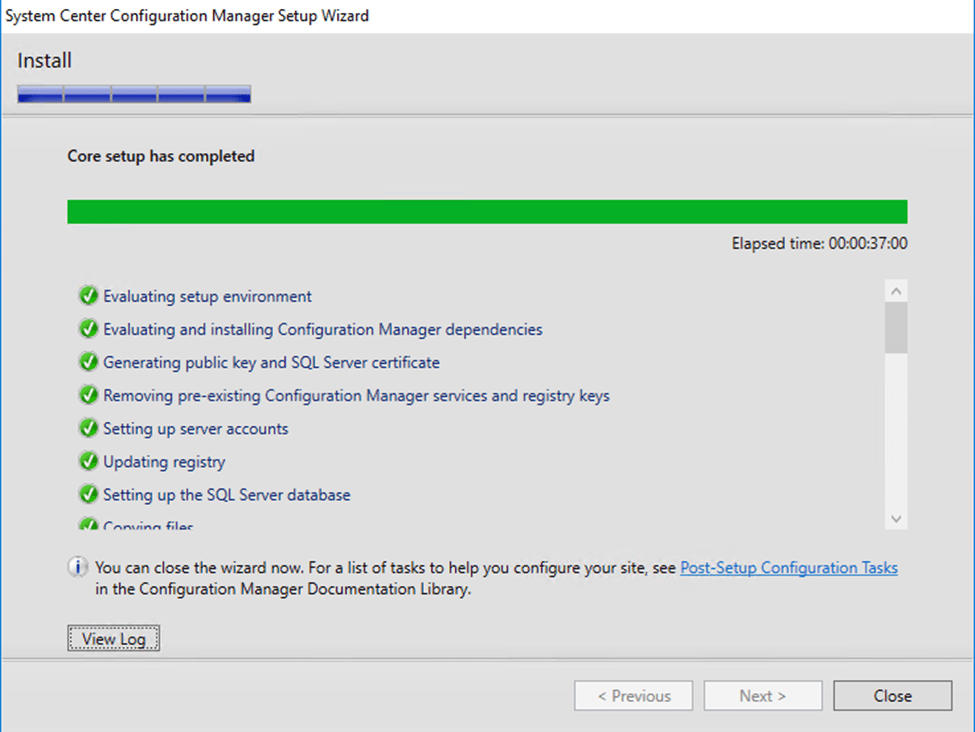The height and width of the screenshot is (732, 975).
Task: Click checkmark beside Generating public key step
Action: click(88, 362)
